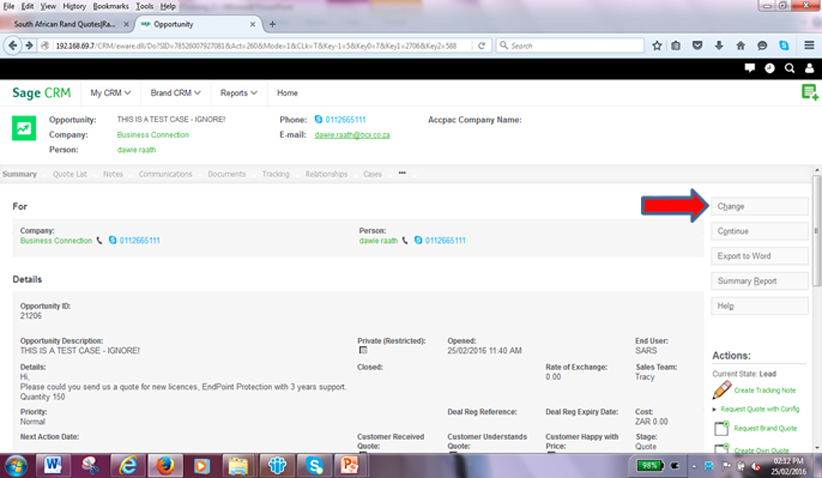Open the dawie.raath email link
The height and width of the screenshot is (478, 822).
tap(352, 135)
